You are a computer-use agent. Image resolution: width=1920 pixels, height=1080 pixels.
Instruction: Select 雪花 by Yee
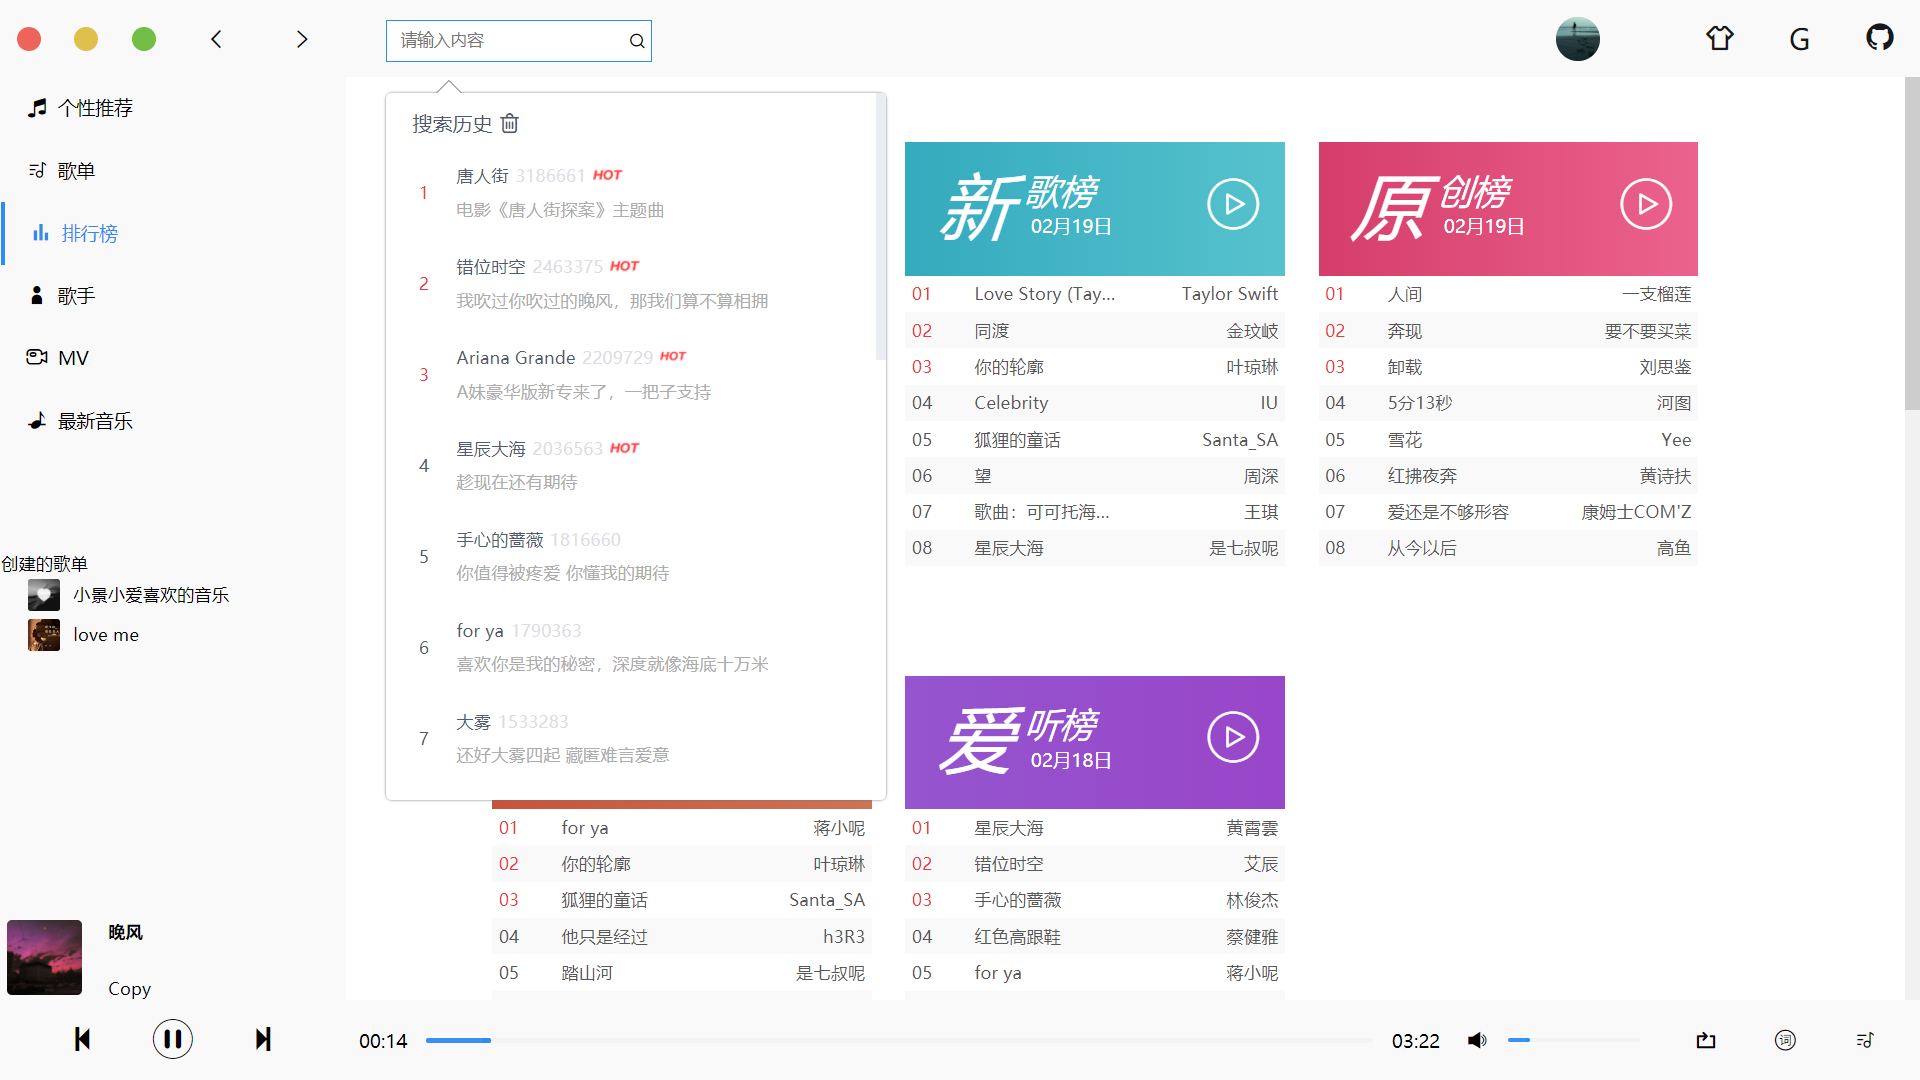1508,440
